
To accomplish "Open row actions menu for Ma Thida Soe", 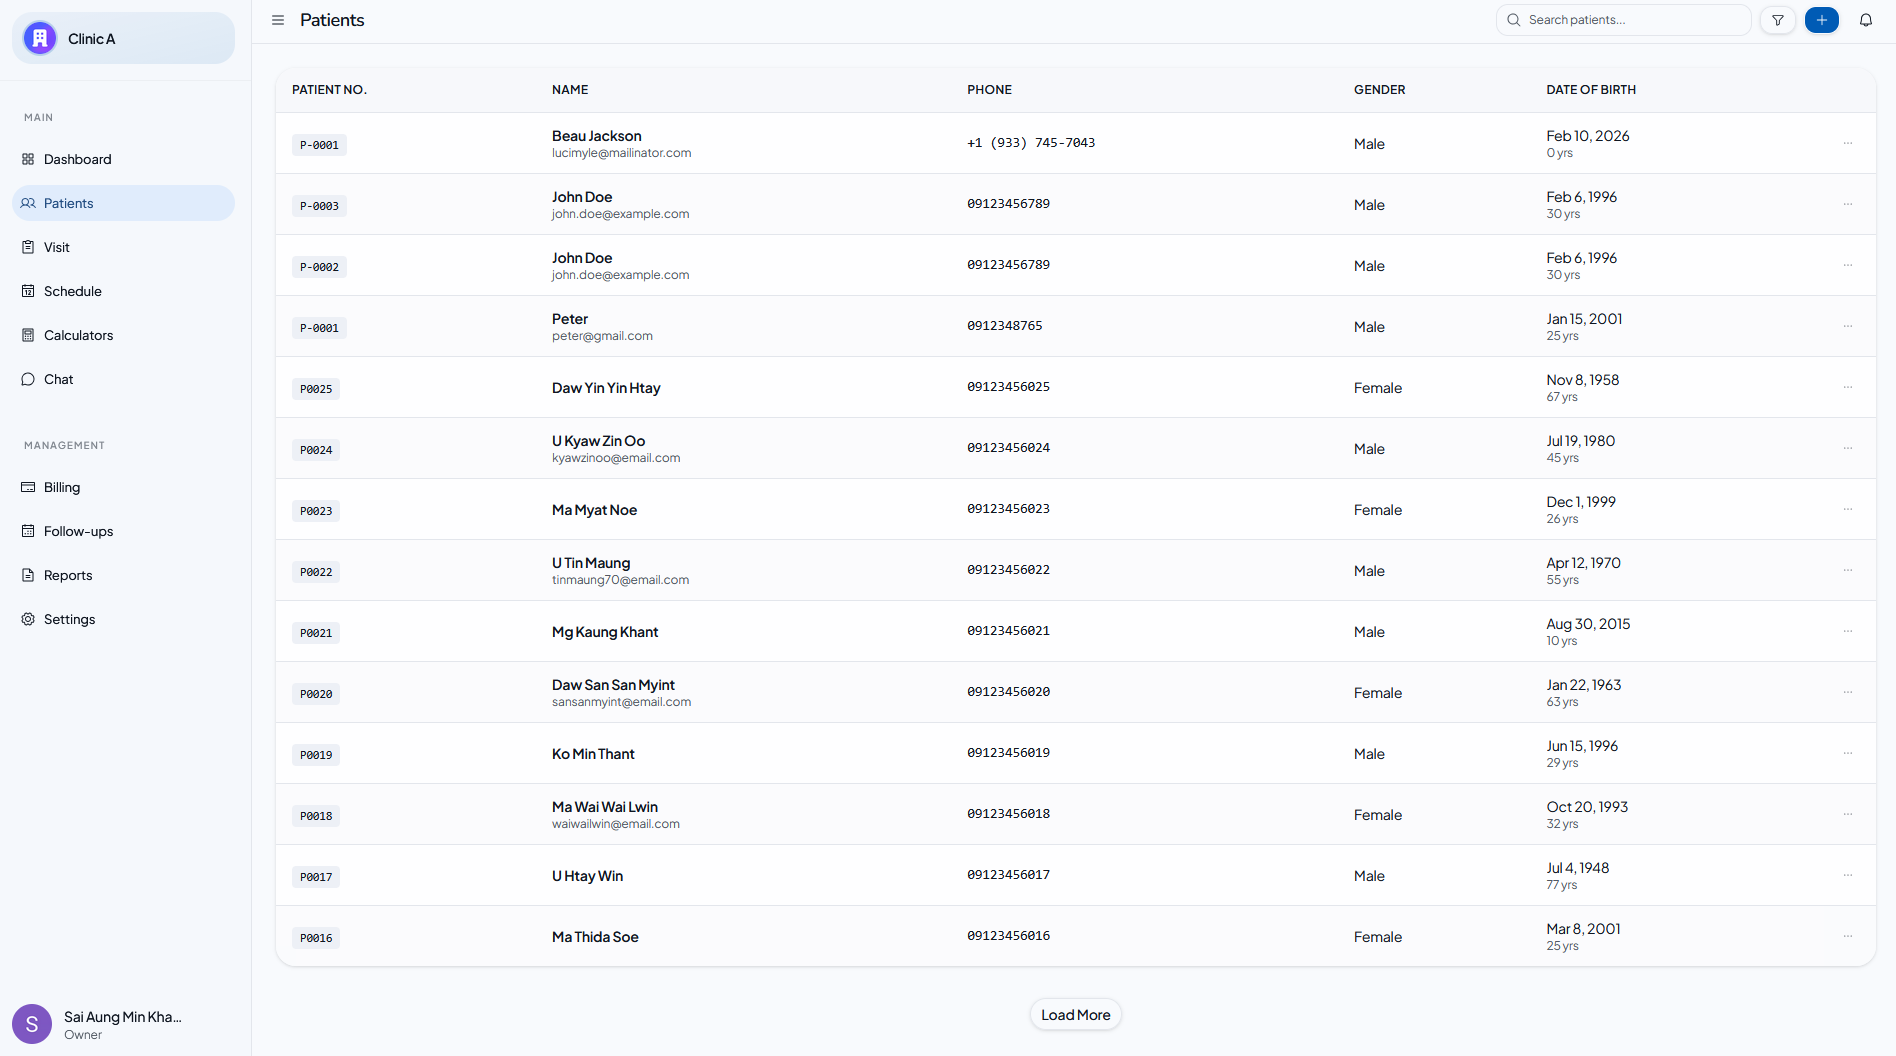I will 1848,936.
